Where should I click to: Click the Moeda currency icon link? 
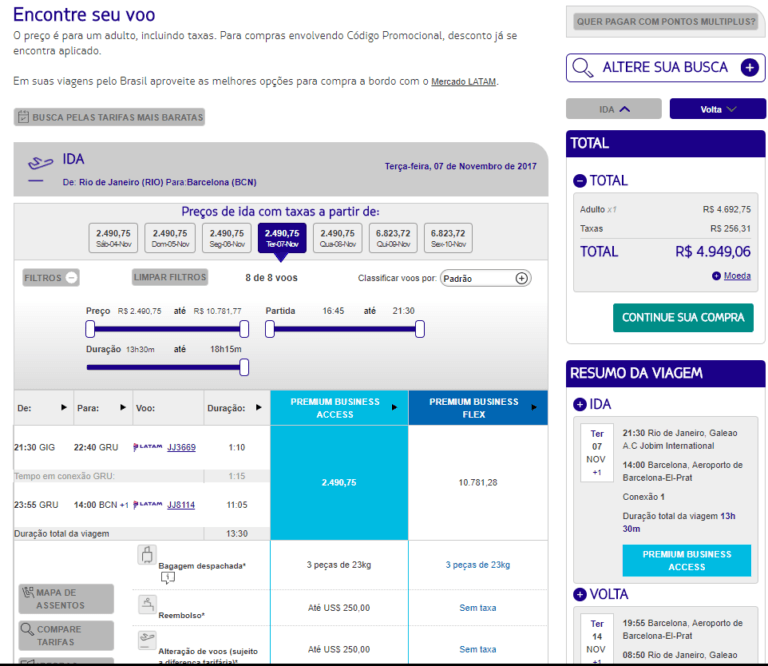(717, 275)
